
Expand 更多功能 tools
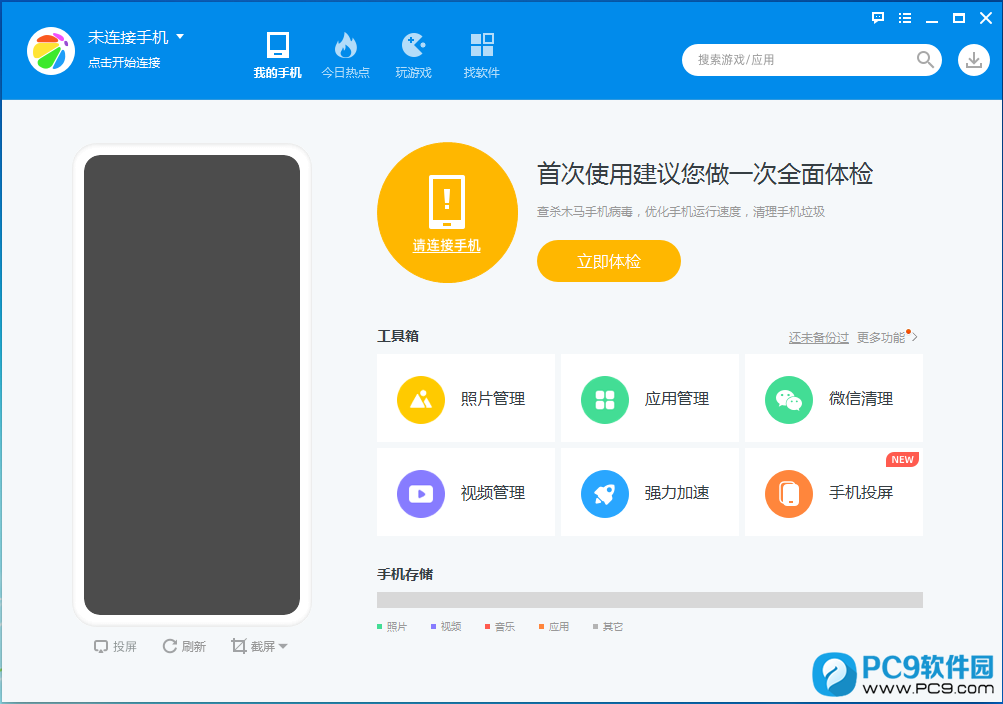click(x=887, y=338)
